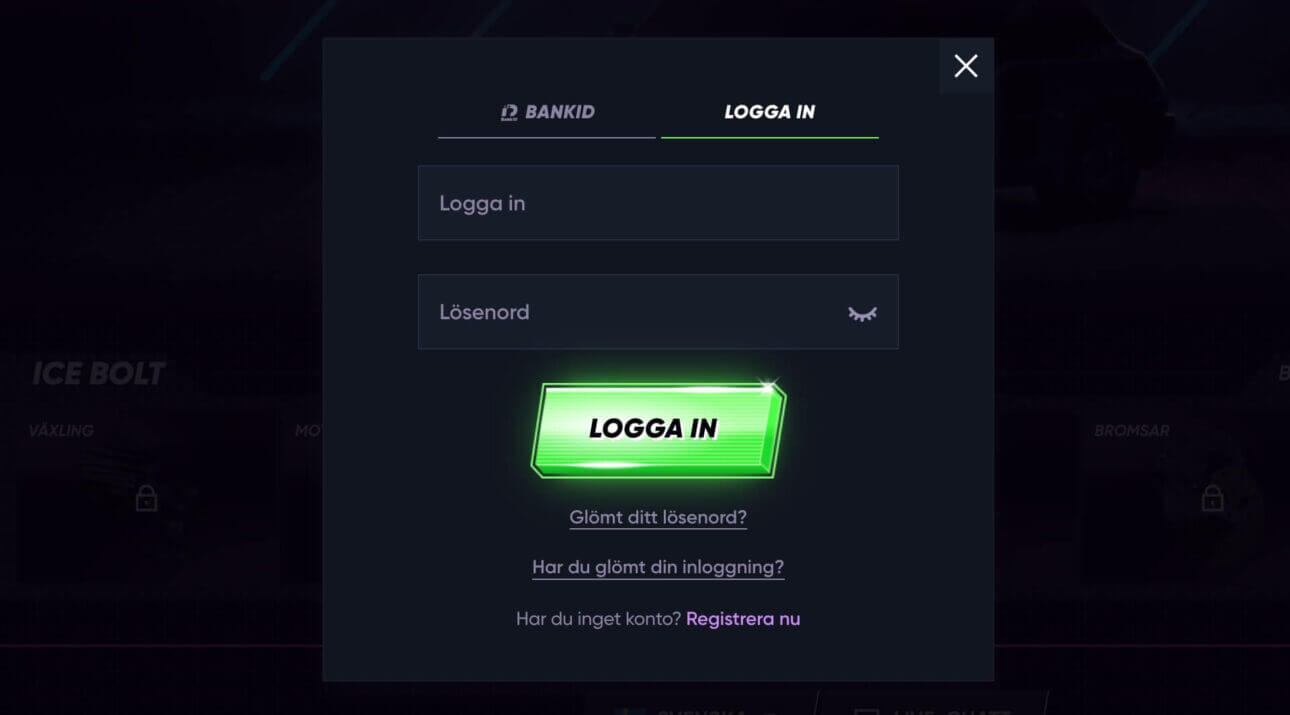The height and width of the screenshot is (715, 1290).
Task: Focus the Logga in username field
Action: point(658,203)
